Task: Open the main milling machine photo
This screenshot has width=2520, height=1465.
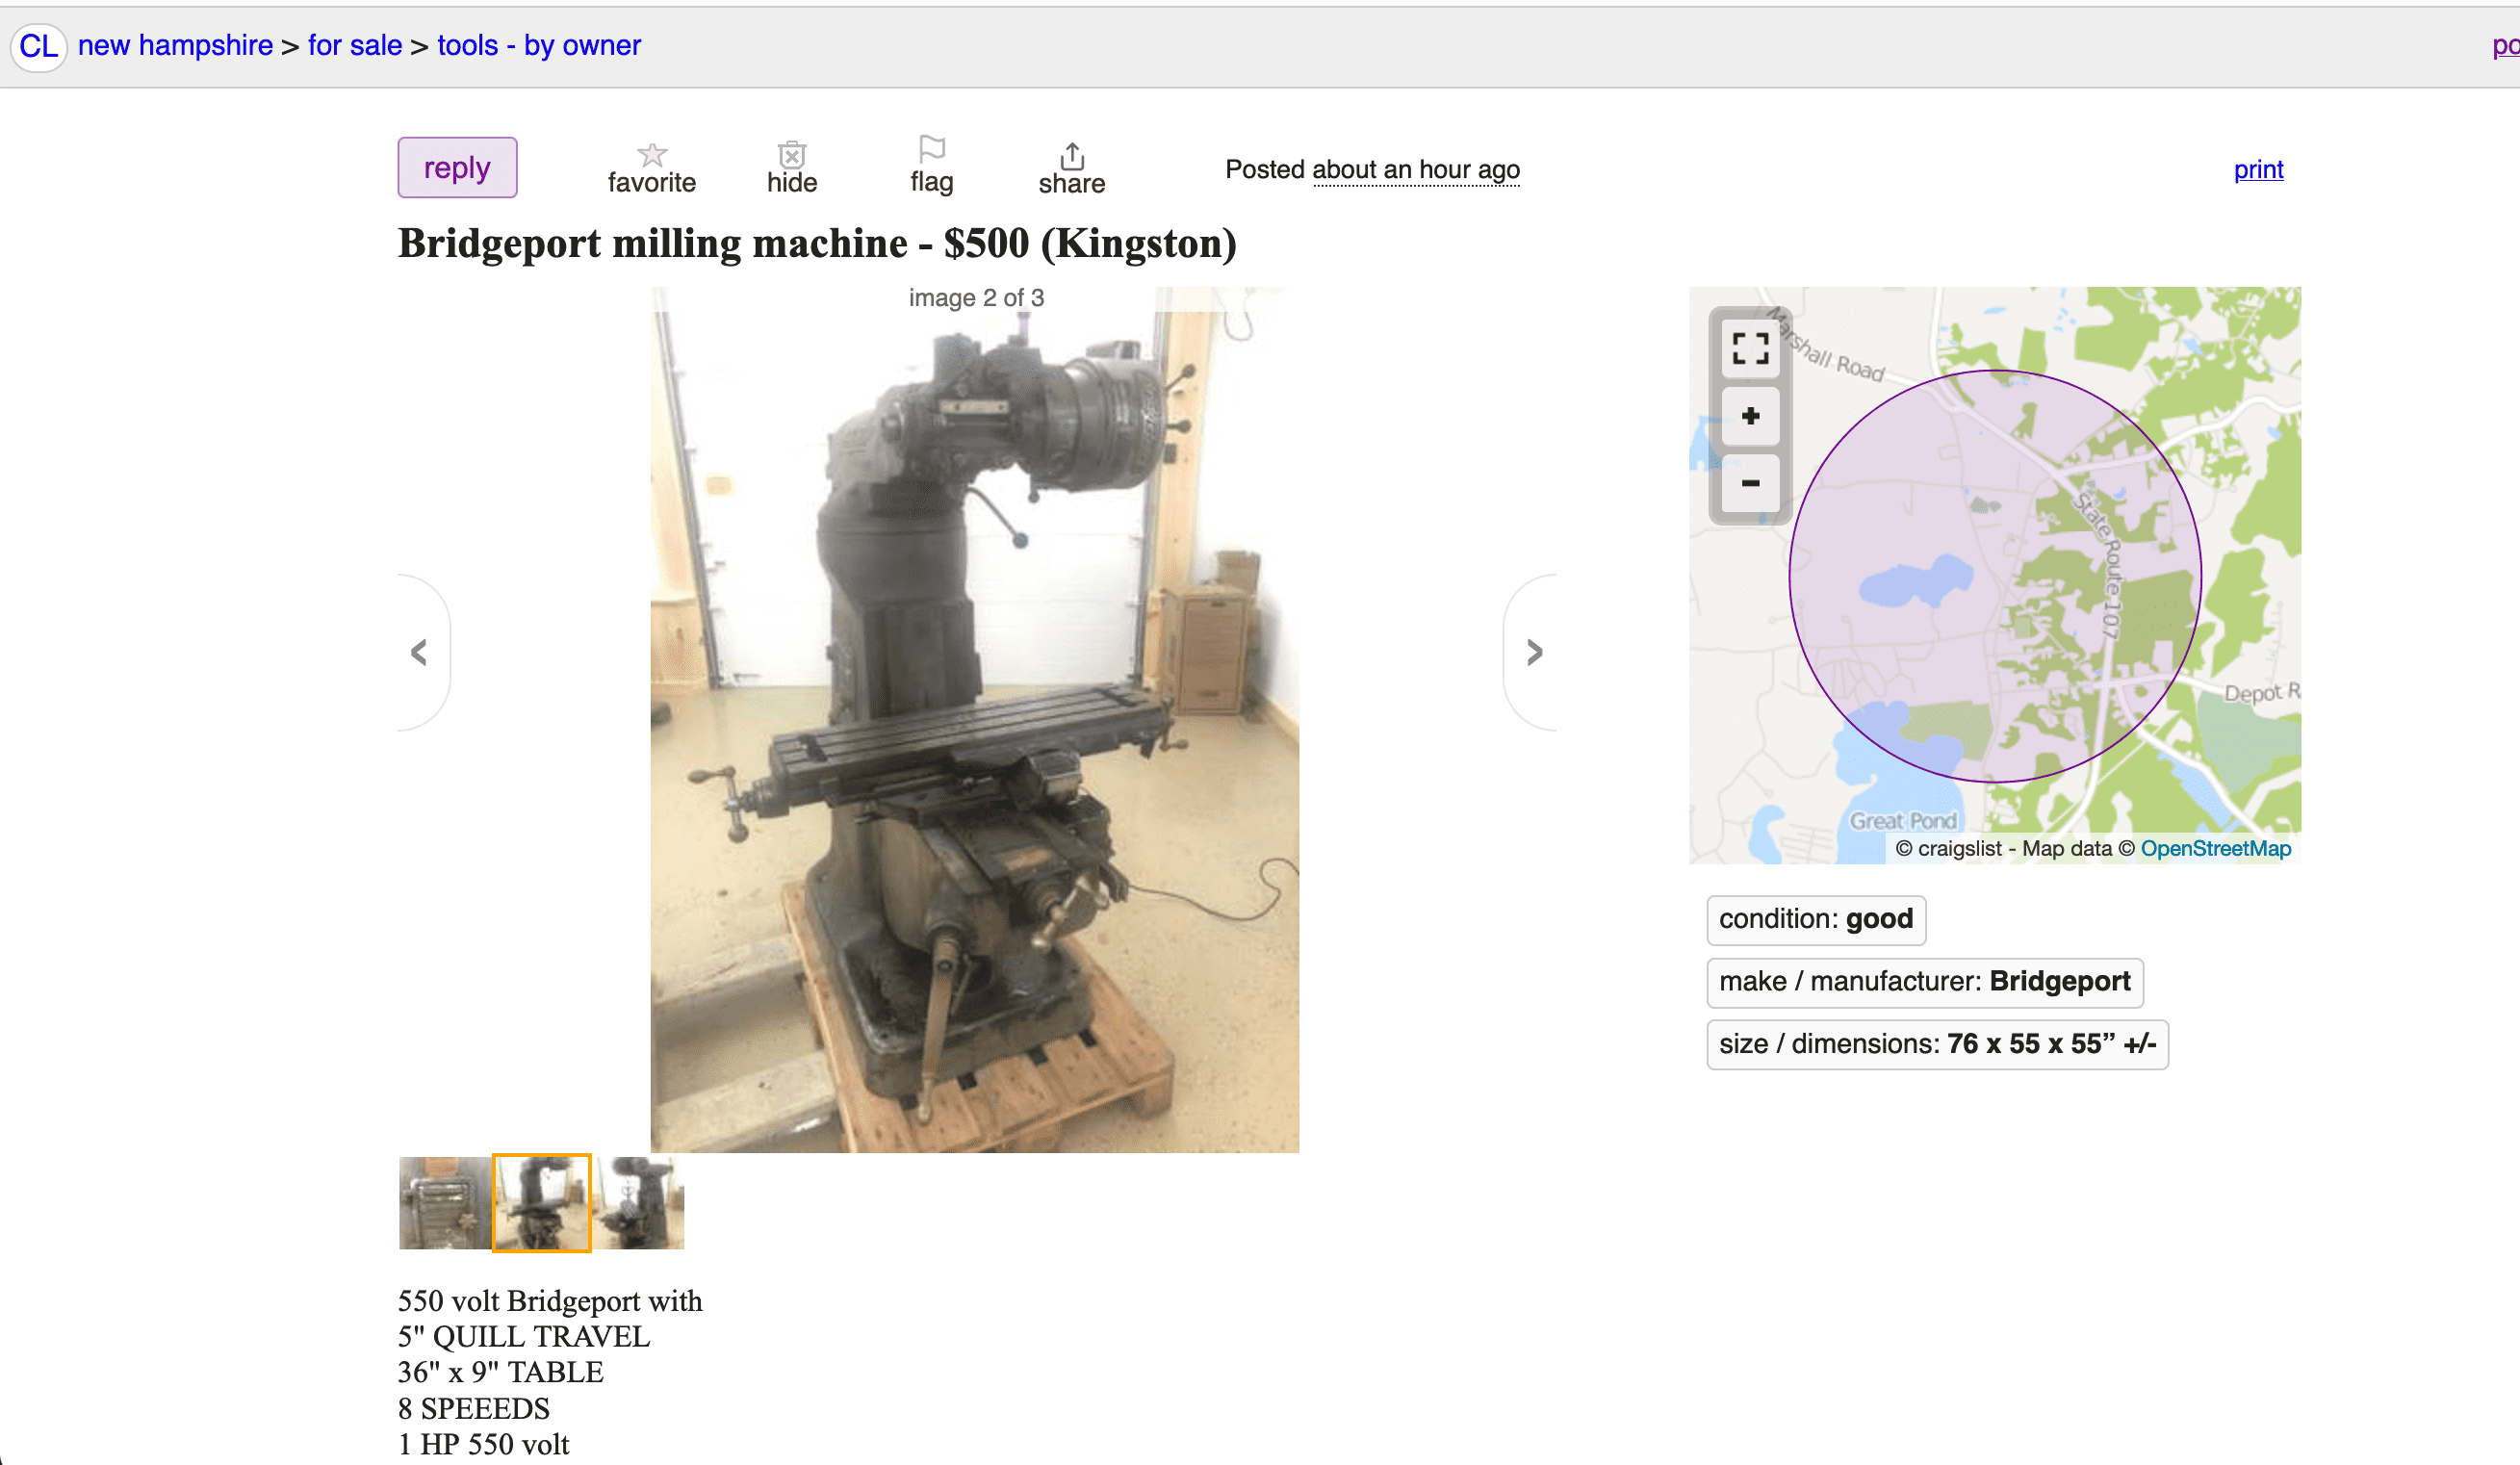Action: tap(975, 720)
